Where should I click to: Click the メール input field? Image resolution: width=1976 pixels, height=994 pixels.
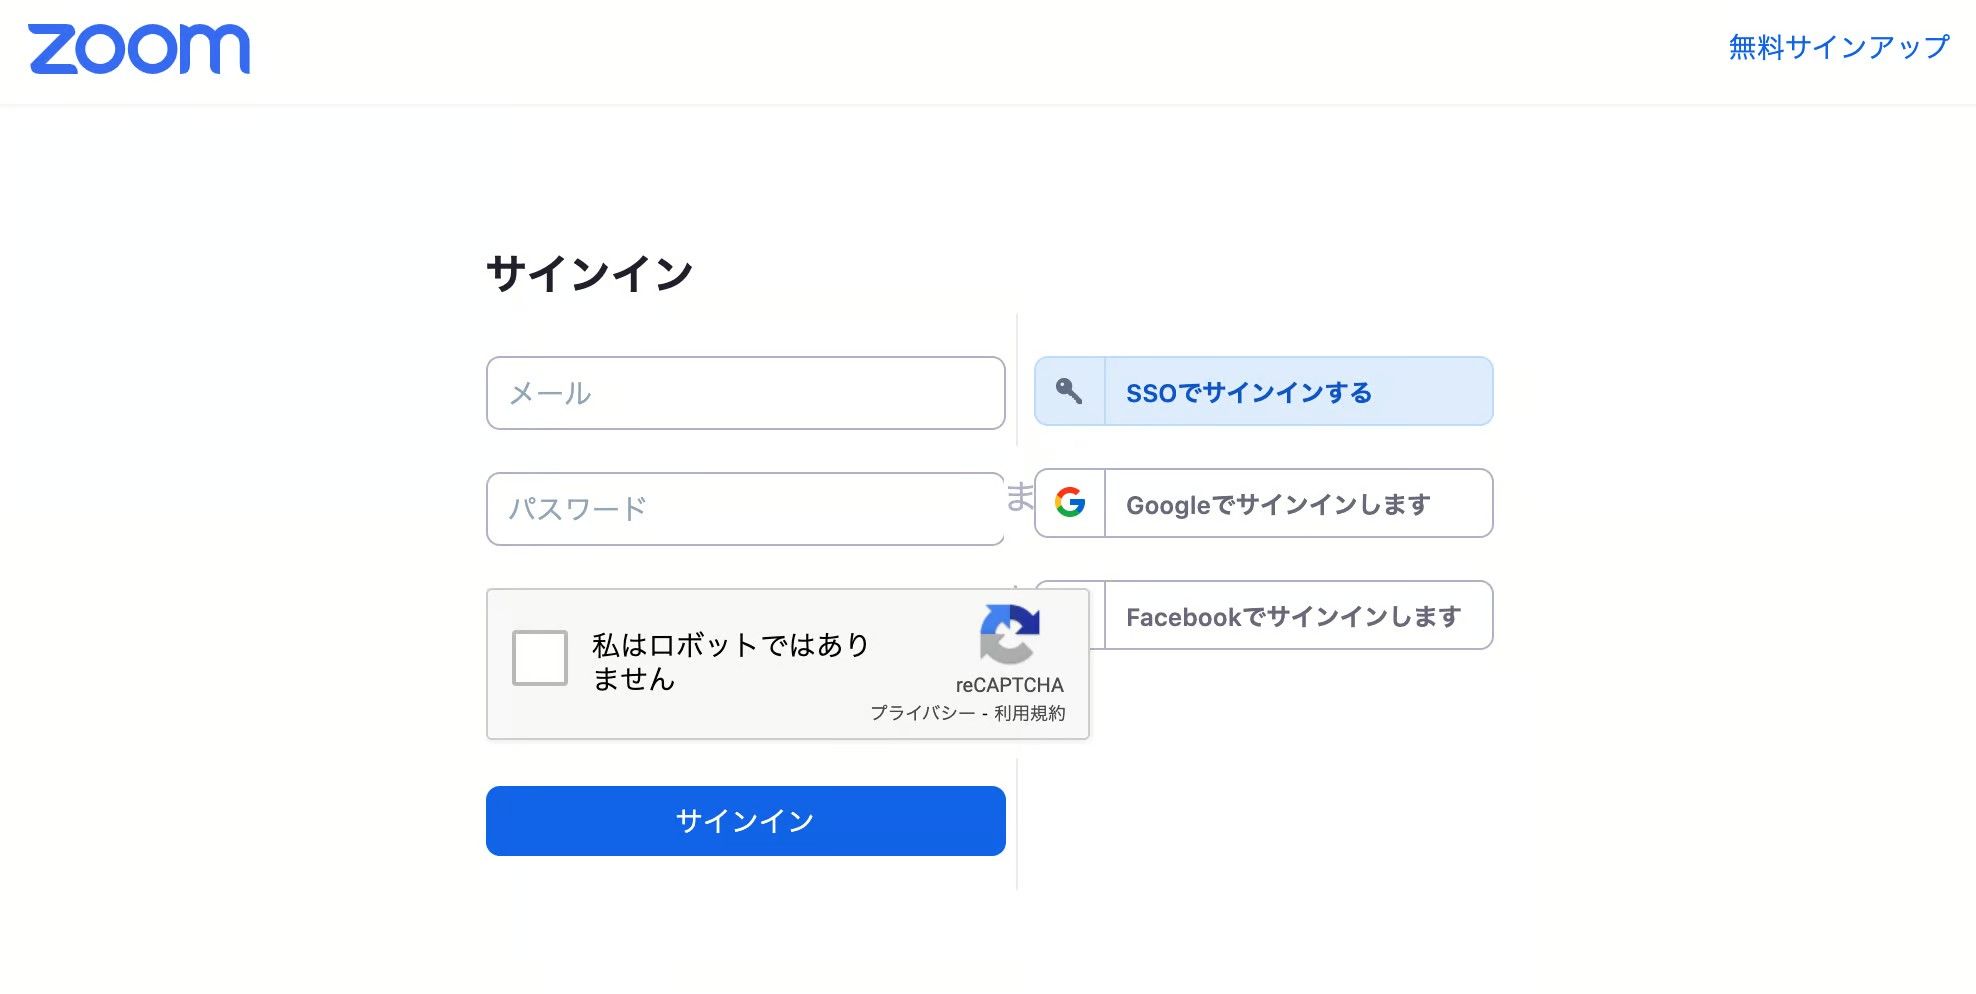745,393
